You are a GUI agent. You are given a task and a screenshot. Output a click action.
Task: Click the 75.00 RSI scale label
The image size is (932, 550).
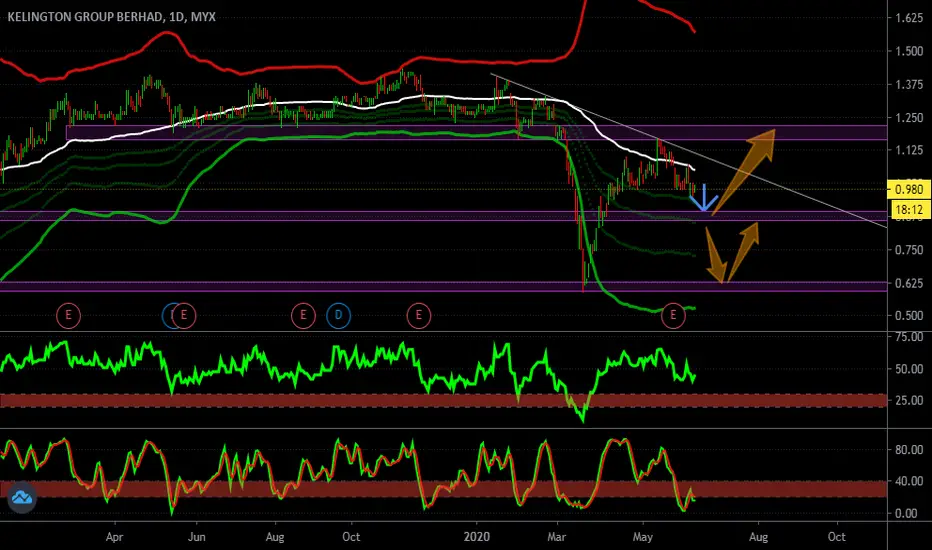point(909,337)
